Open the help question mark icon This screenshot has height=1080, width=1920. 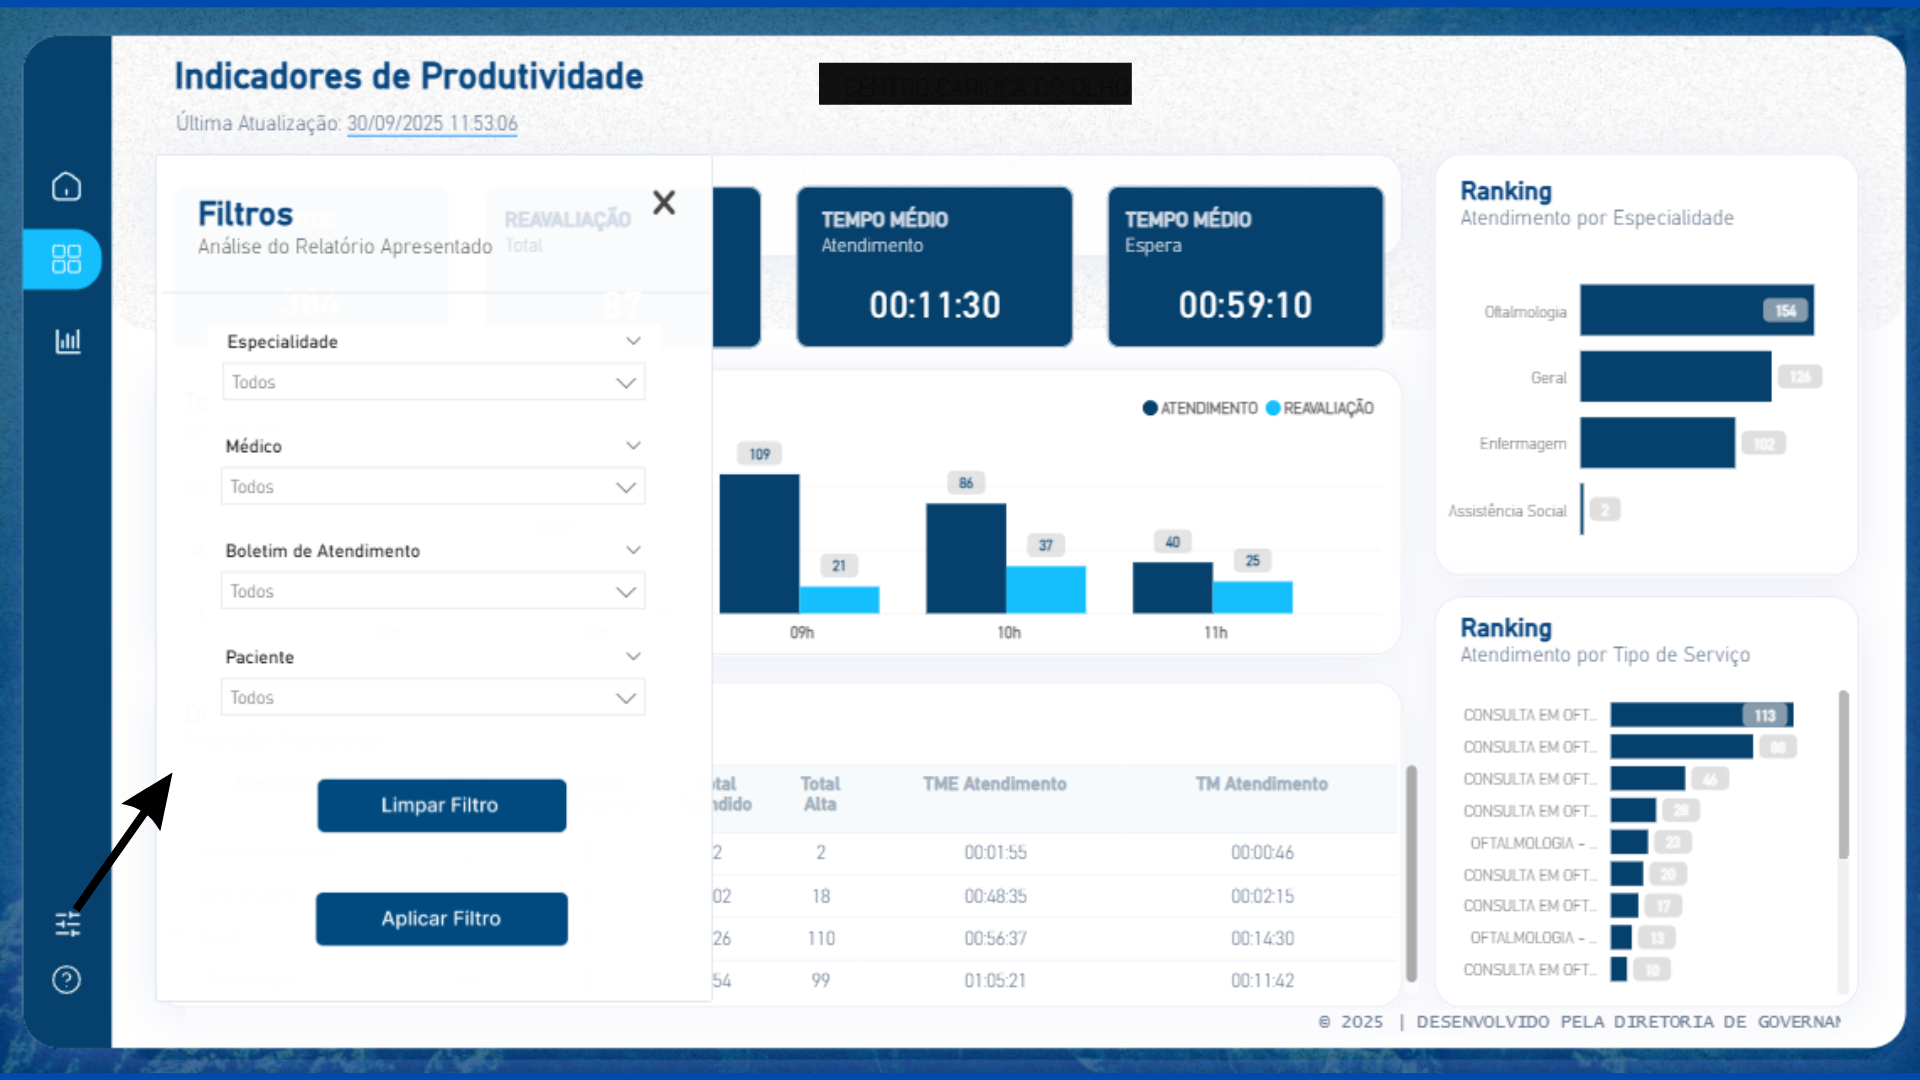tap(66, 980)
